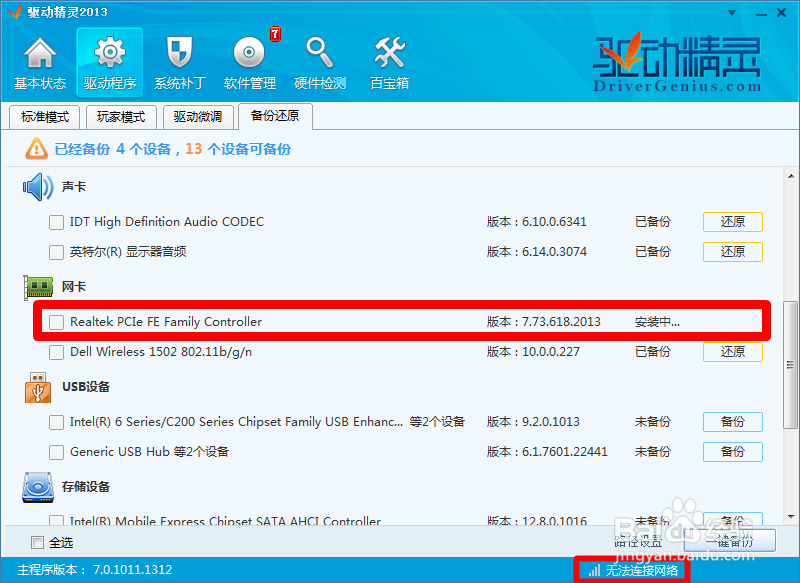The image size is (800, 583).
Task: Open 软件管理 disc section
Action: click(x=249, y=63)
